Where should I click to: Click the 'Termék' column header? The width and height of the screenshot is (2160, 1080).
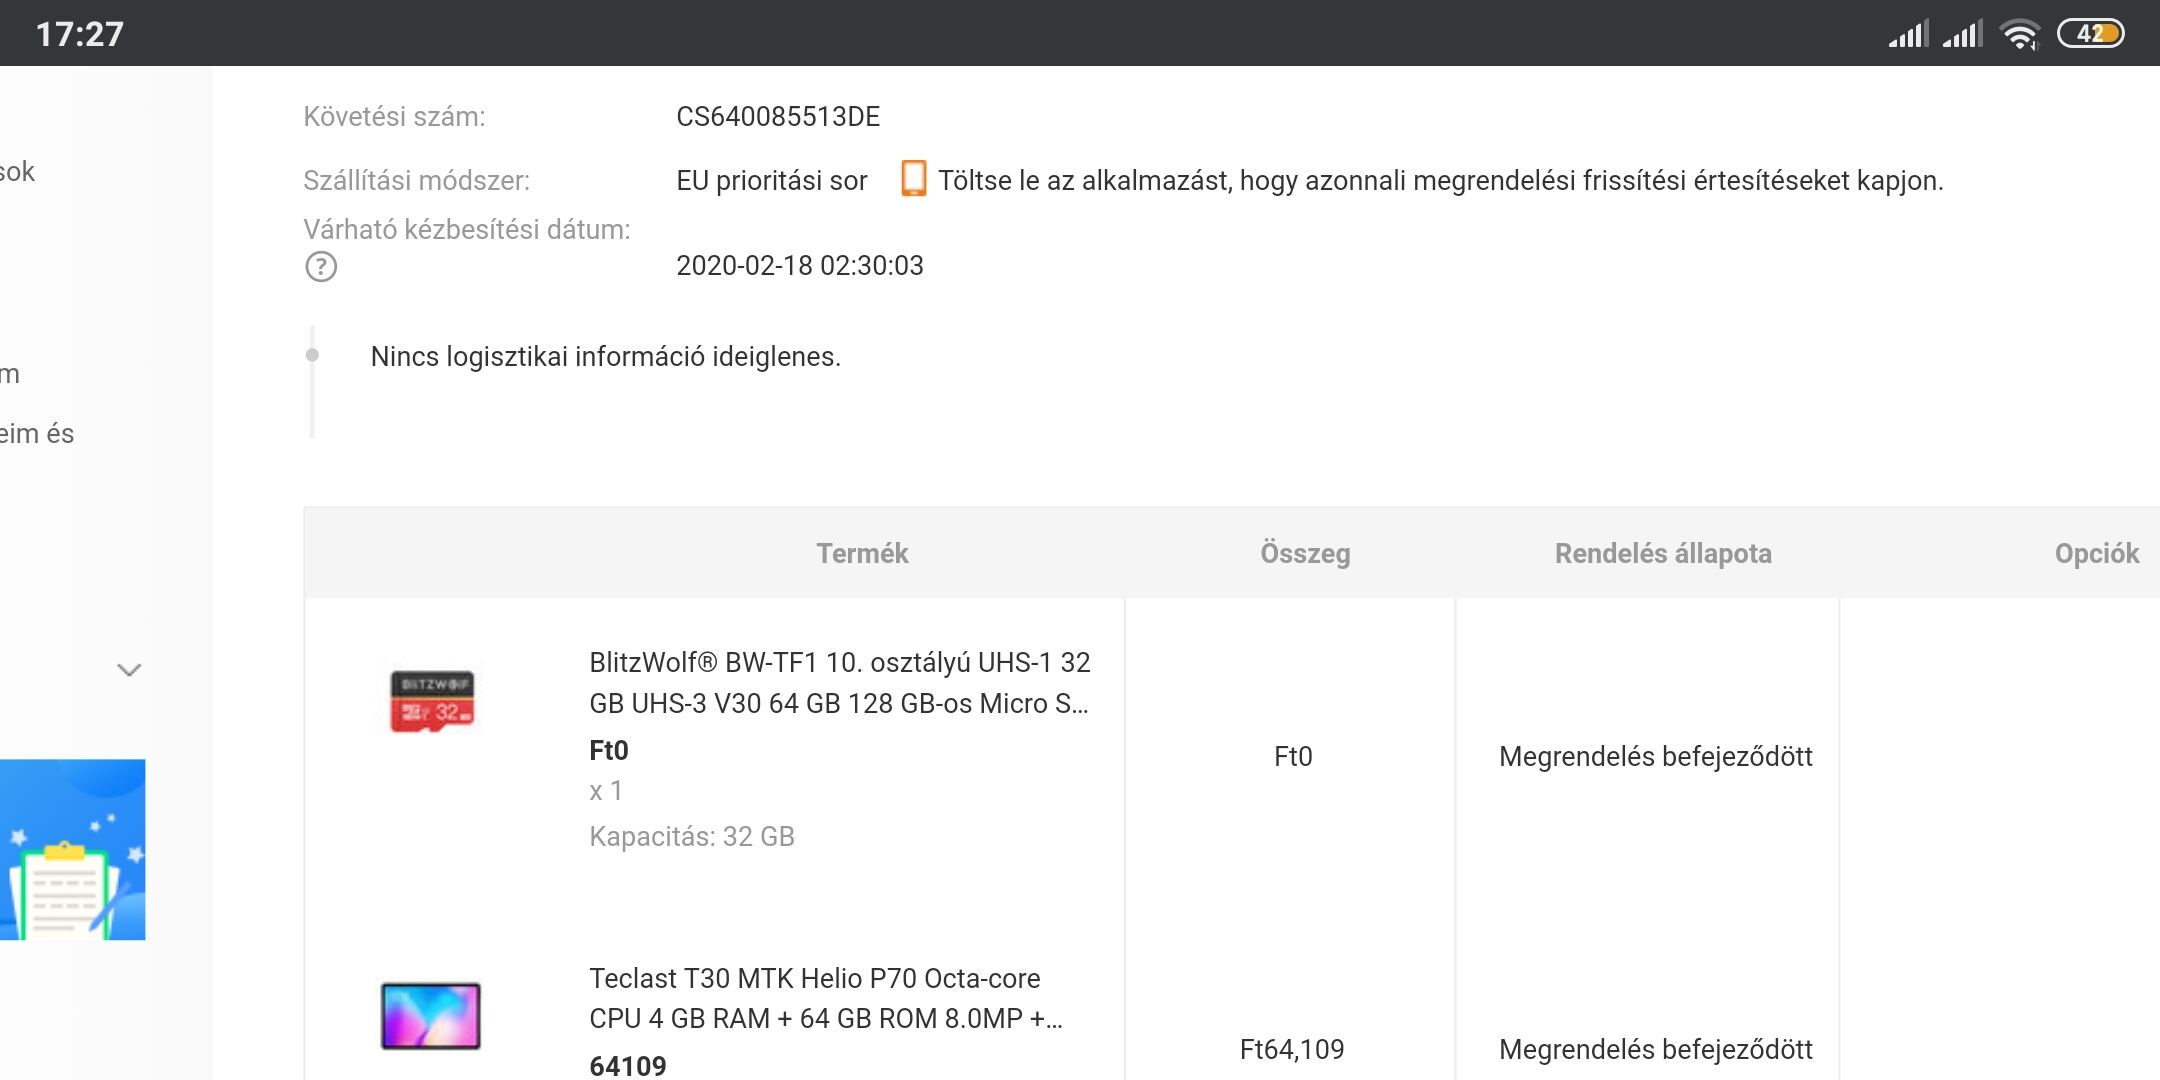pos(862,553)
